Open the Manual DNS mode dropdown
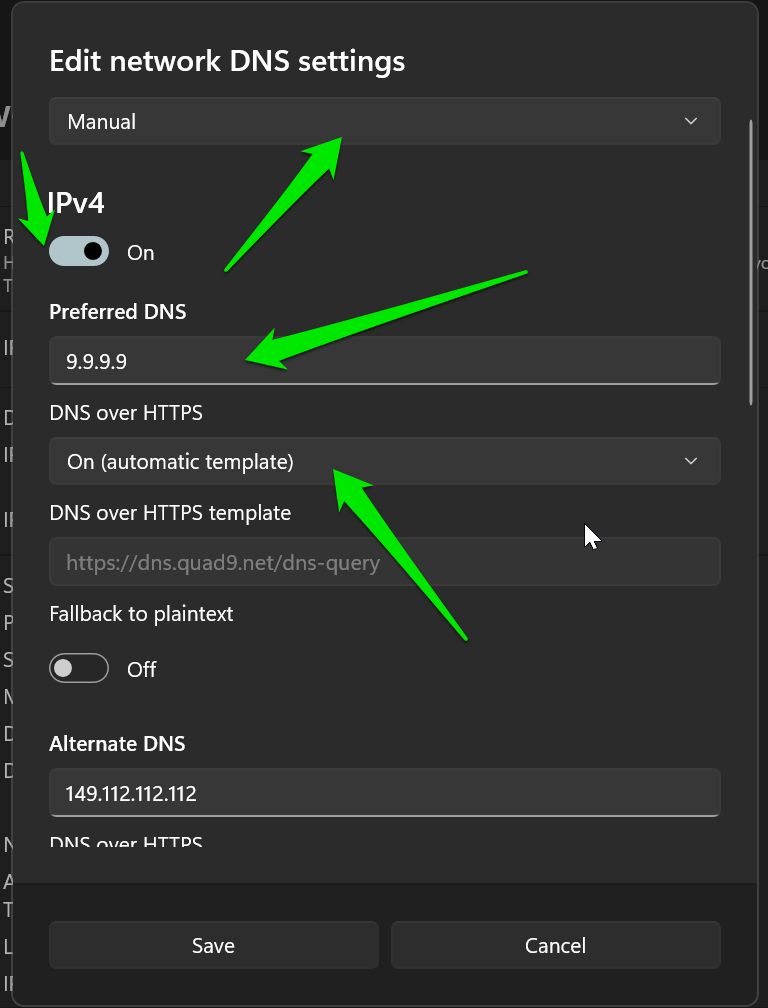Image resolution: width=768 pixels, height=1008 pixels. 384,121
